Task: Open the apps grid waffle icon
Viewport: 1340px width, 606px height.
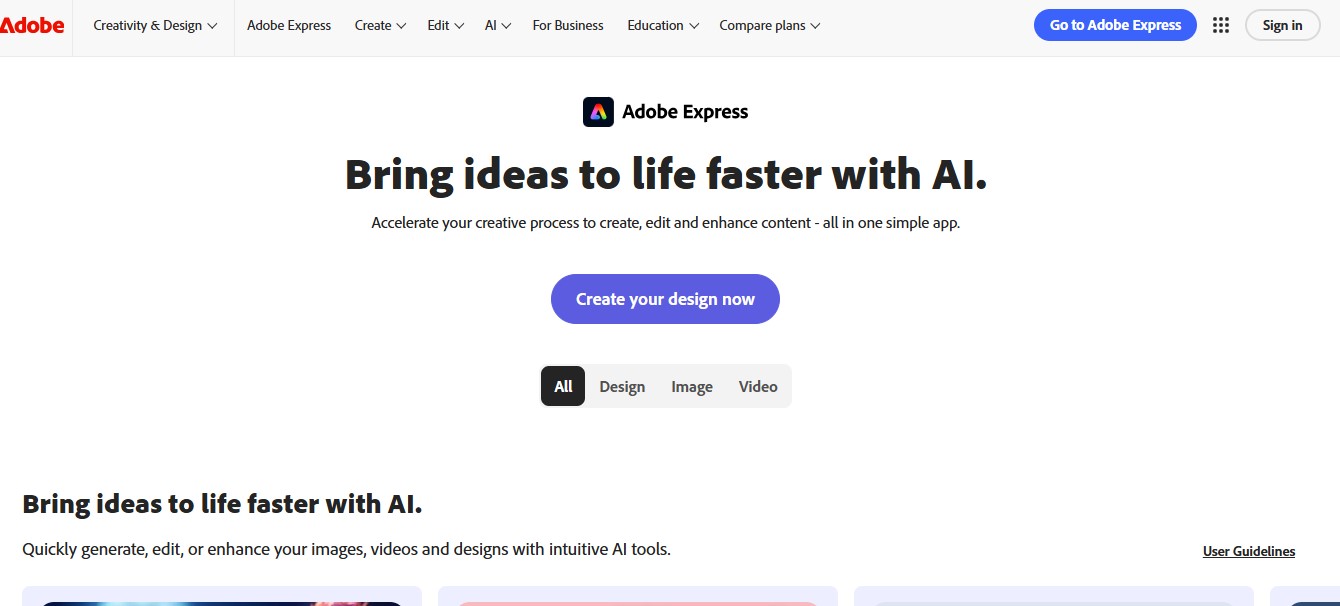Action: (1221, 25)
